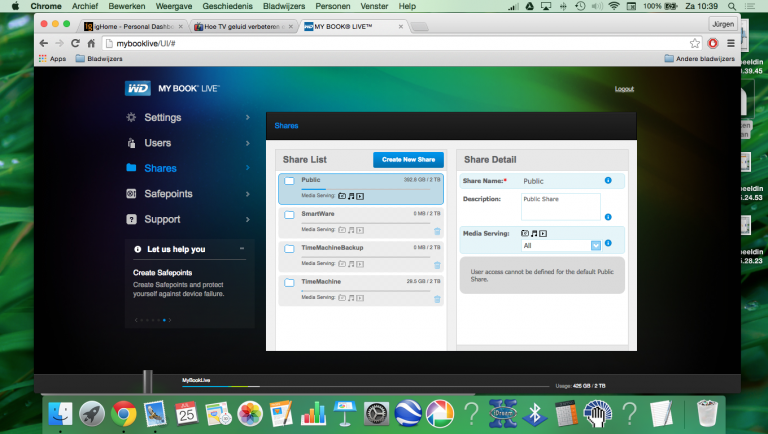This screenshot has height=434, width=768.
Task: Switch to the igHome Personal Dashboard tab
Action: (x=134, y=26)
